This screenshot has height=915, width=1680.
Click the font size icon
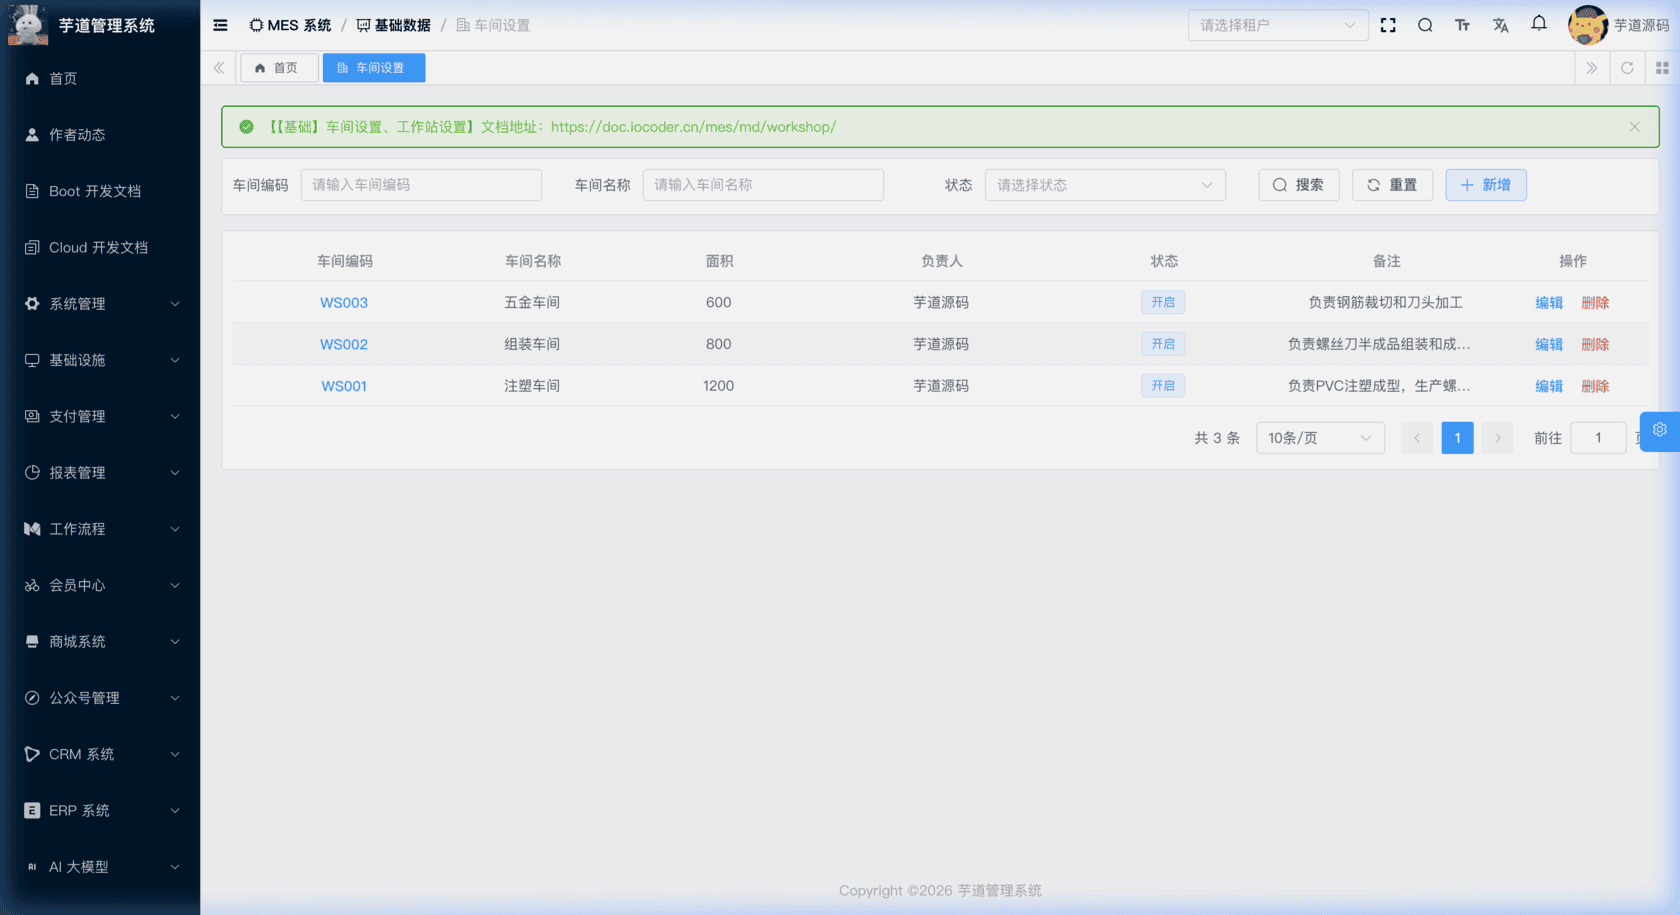tap(1462, 25)
